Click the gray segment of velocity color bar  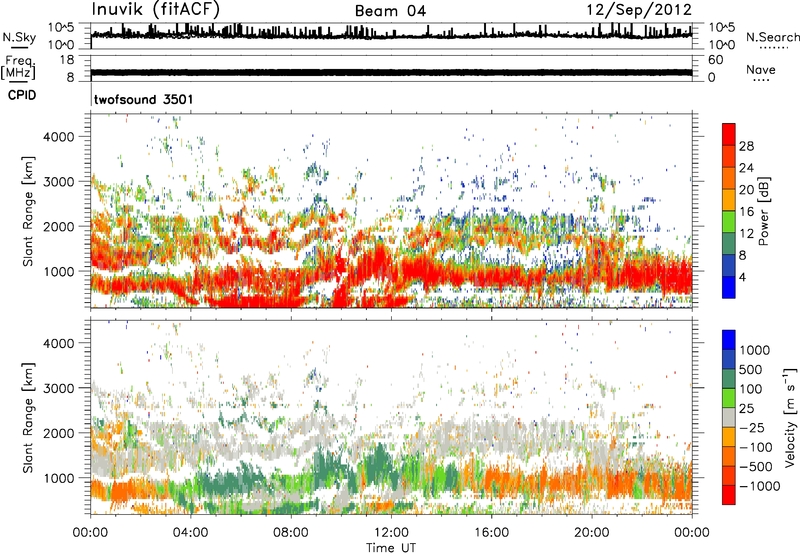(x=729, y=417)
